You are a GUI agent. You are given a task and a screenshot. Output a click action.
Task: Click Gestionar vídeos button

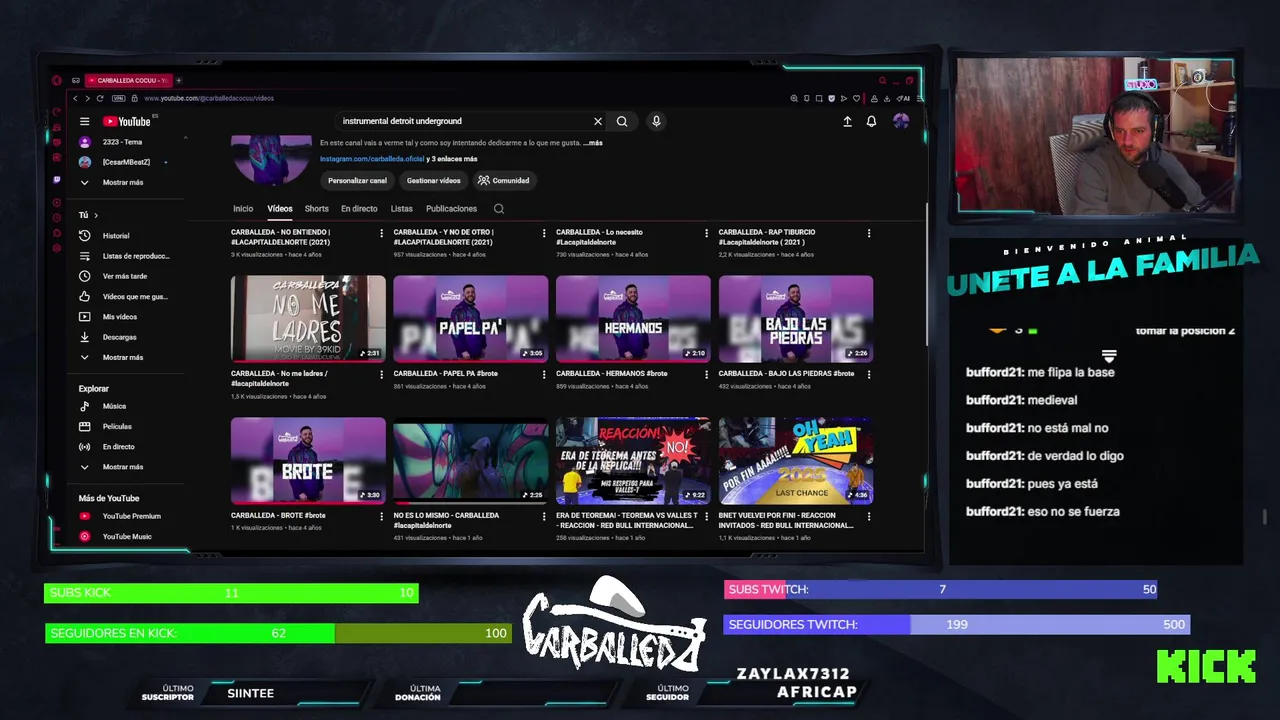click(x=433, y=181)
